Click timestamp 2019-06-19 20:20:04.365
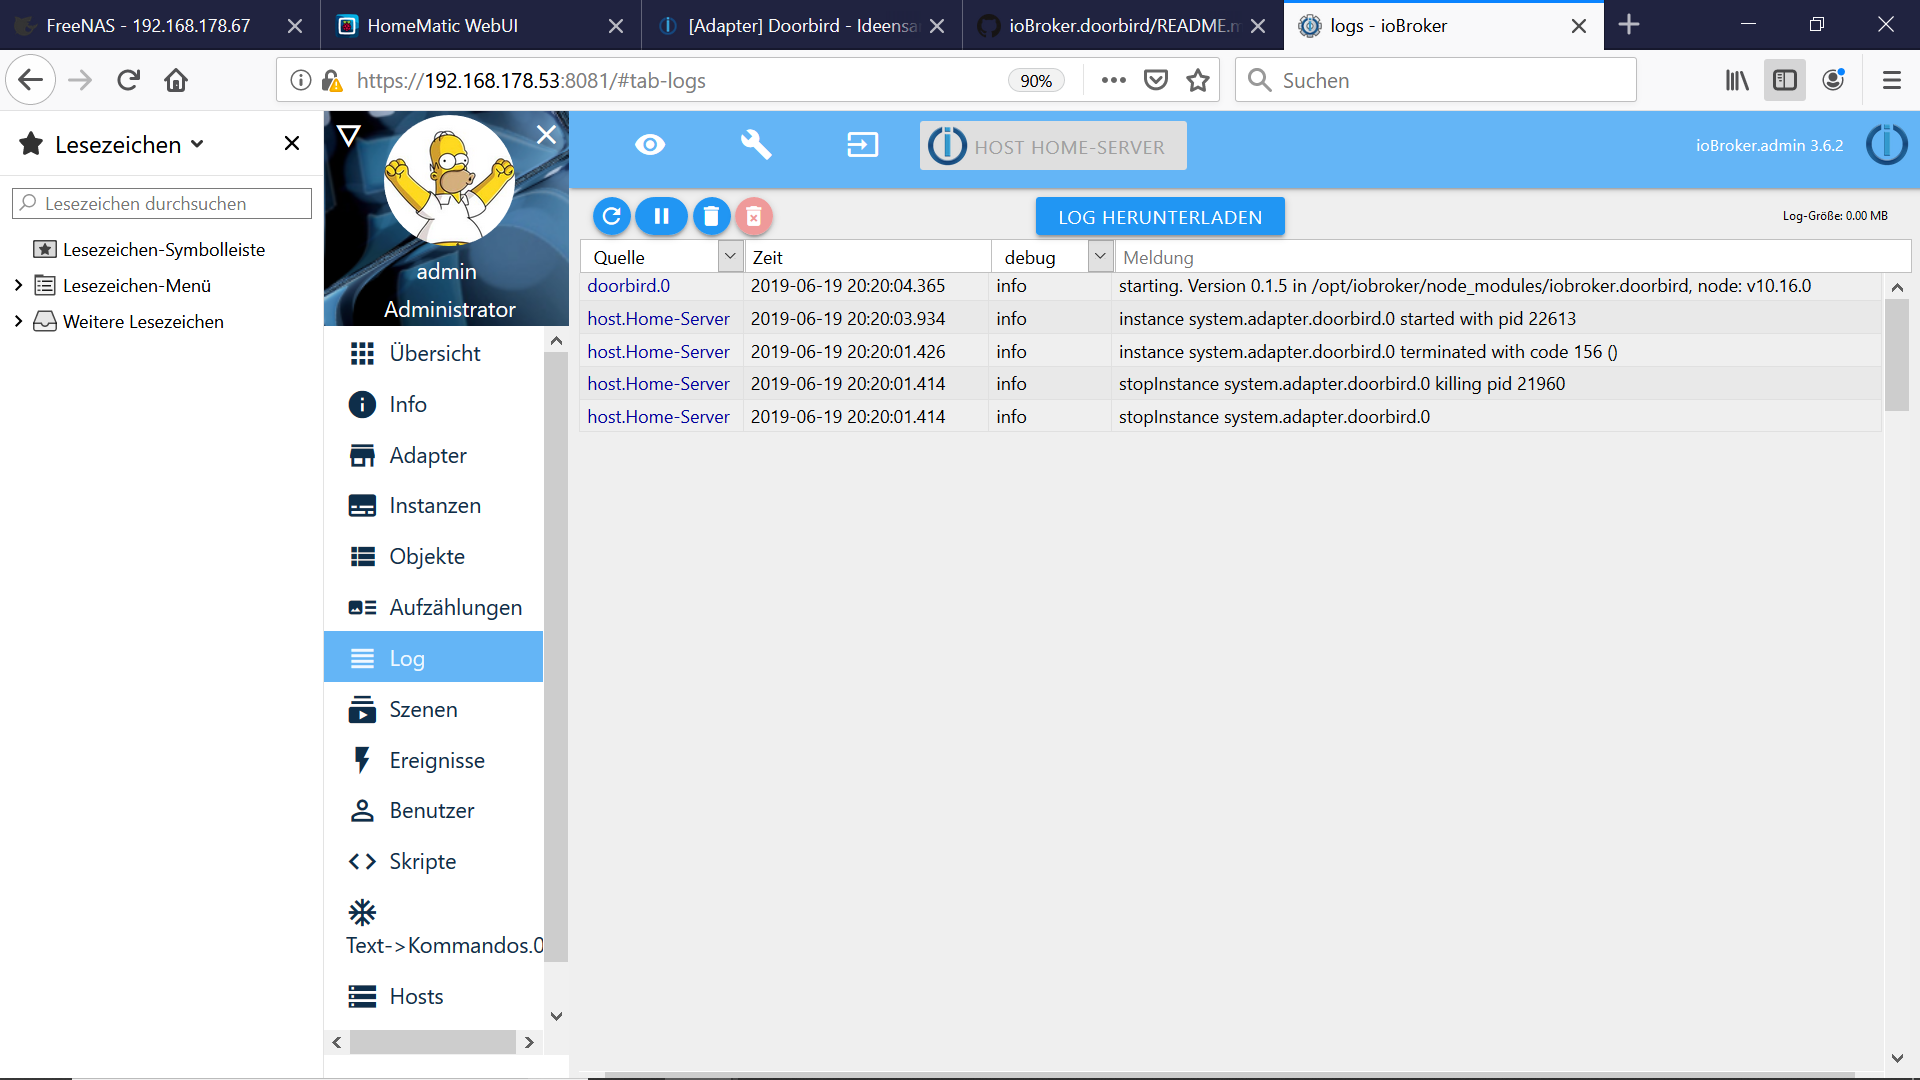1920x1080 pixels. tap(847, 286)
